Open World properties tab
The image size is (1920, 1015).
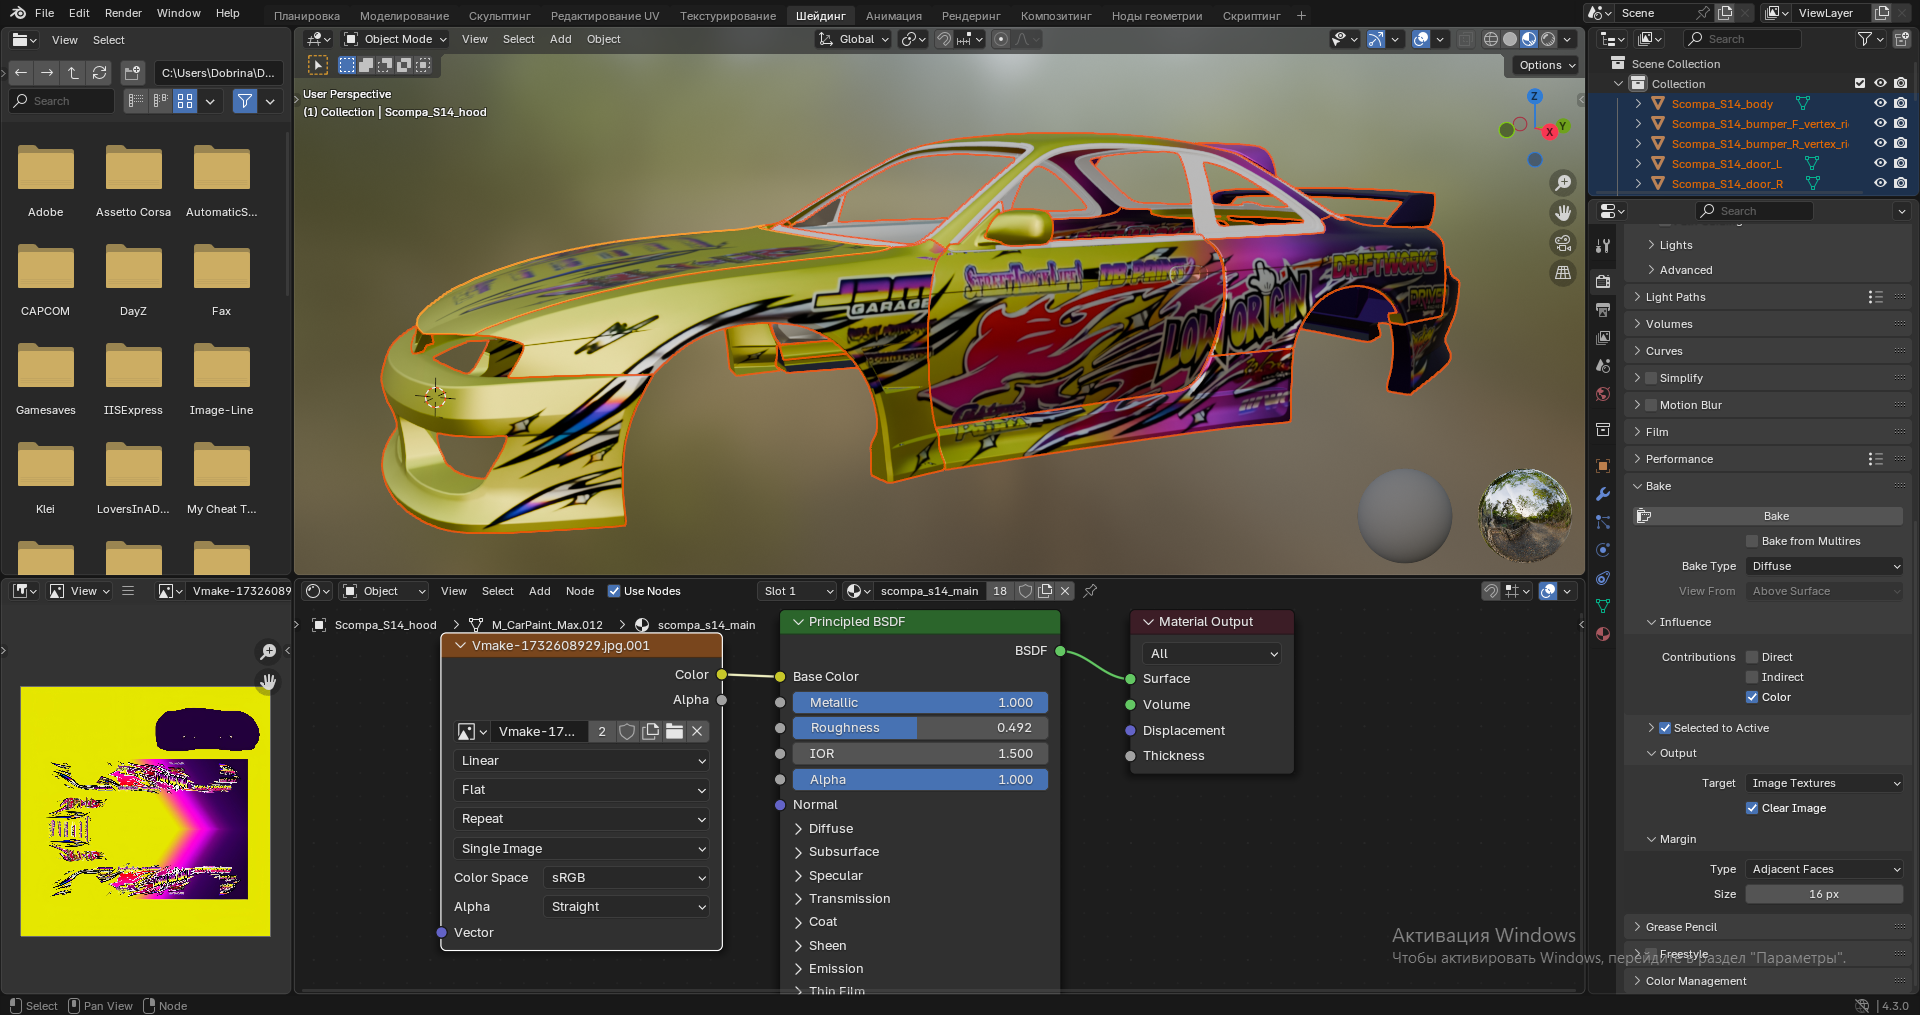tap(1603, 394)
